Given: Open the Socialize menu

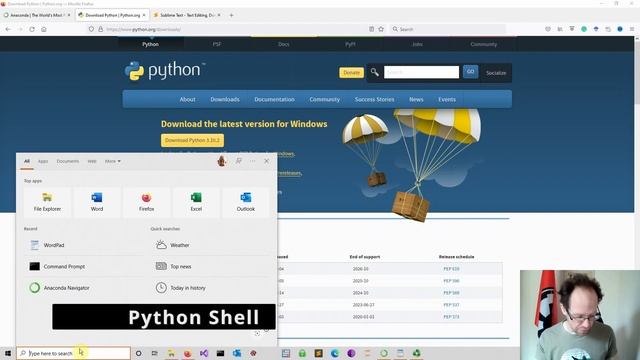Looking at the screenshot, I should [496, 73].
